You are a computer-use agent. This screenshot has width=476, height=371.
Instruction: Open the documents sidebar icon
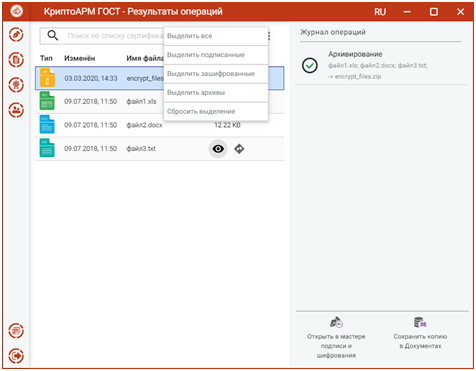(x=16, y=60)
